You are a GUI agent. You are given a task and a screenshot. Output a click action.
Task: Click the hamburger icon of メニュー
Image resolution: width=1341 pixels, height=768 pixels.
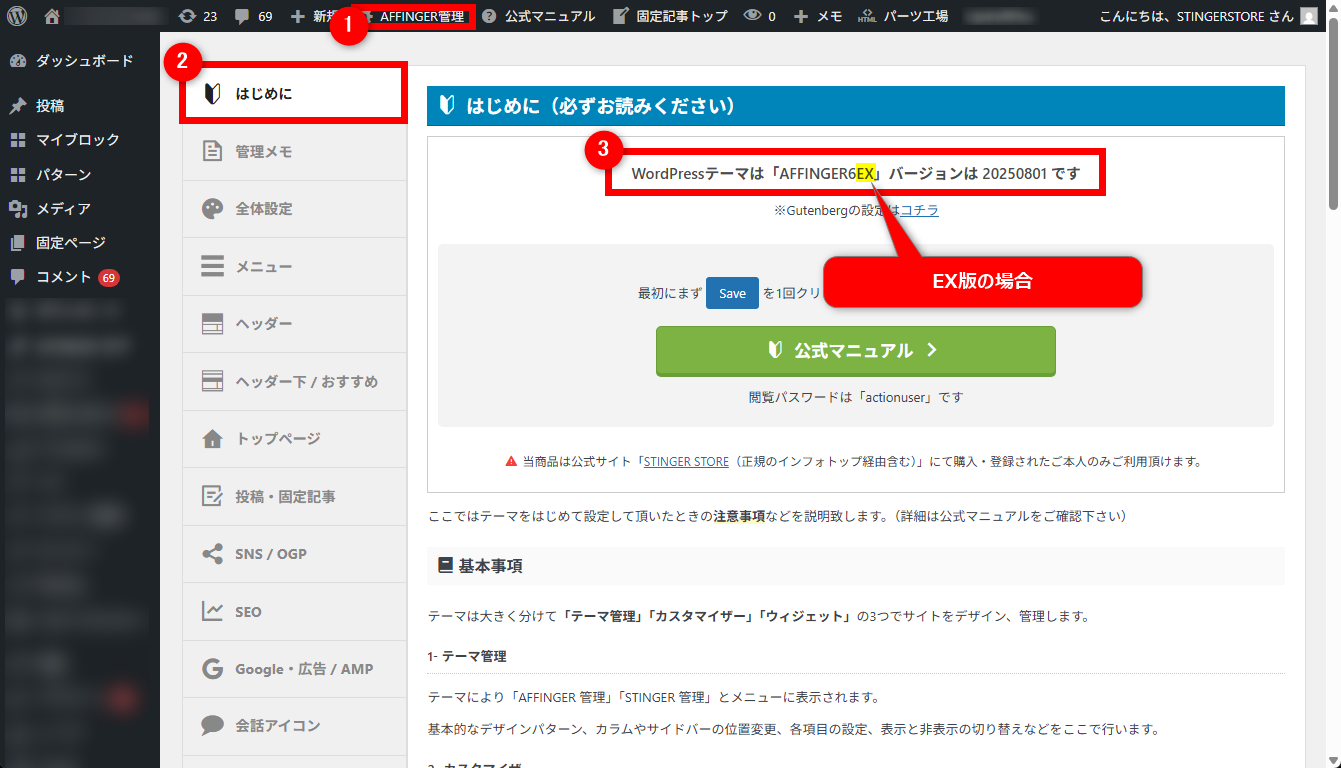point(212,267)
